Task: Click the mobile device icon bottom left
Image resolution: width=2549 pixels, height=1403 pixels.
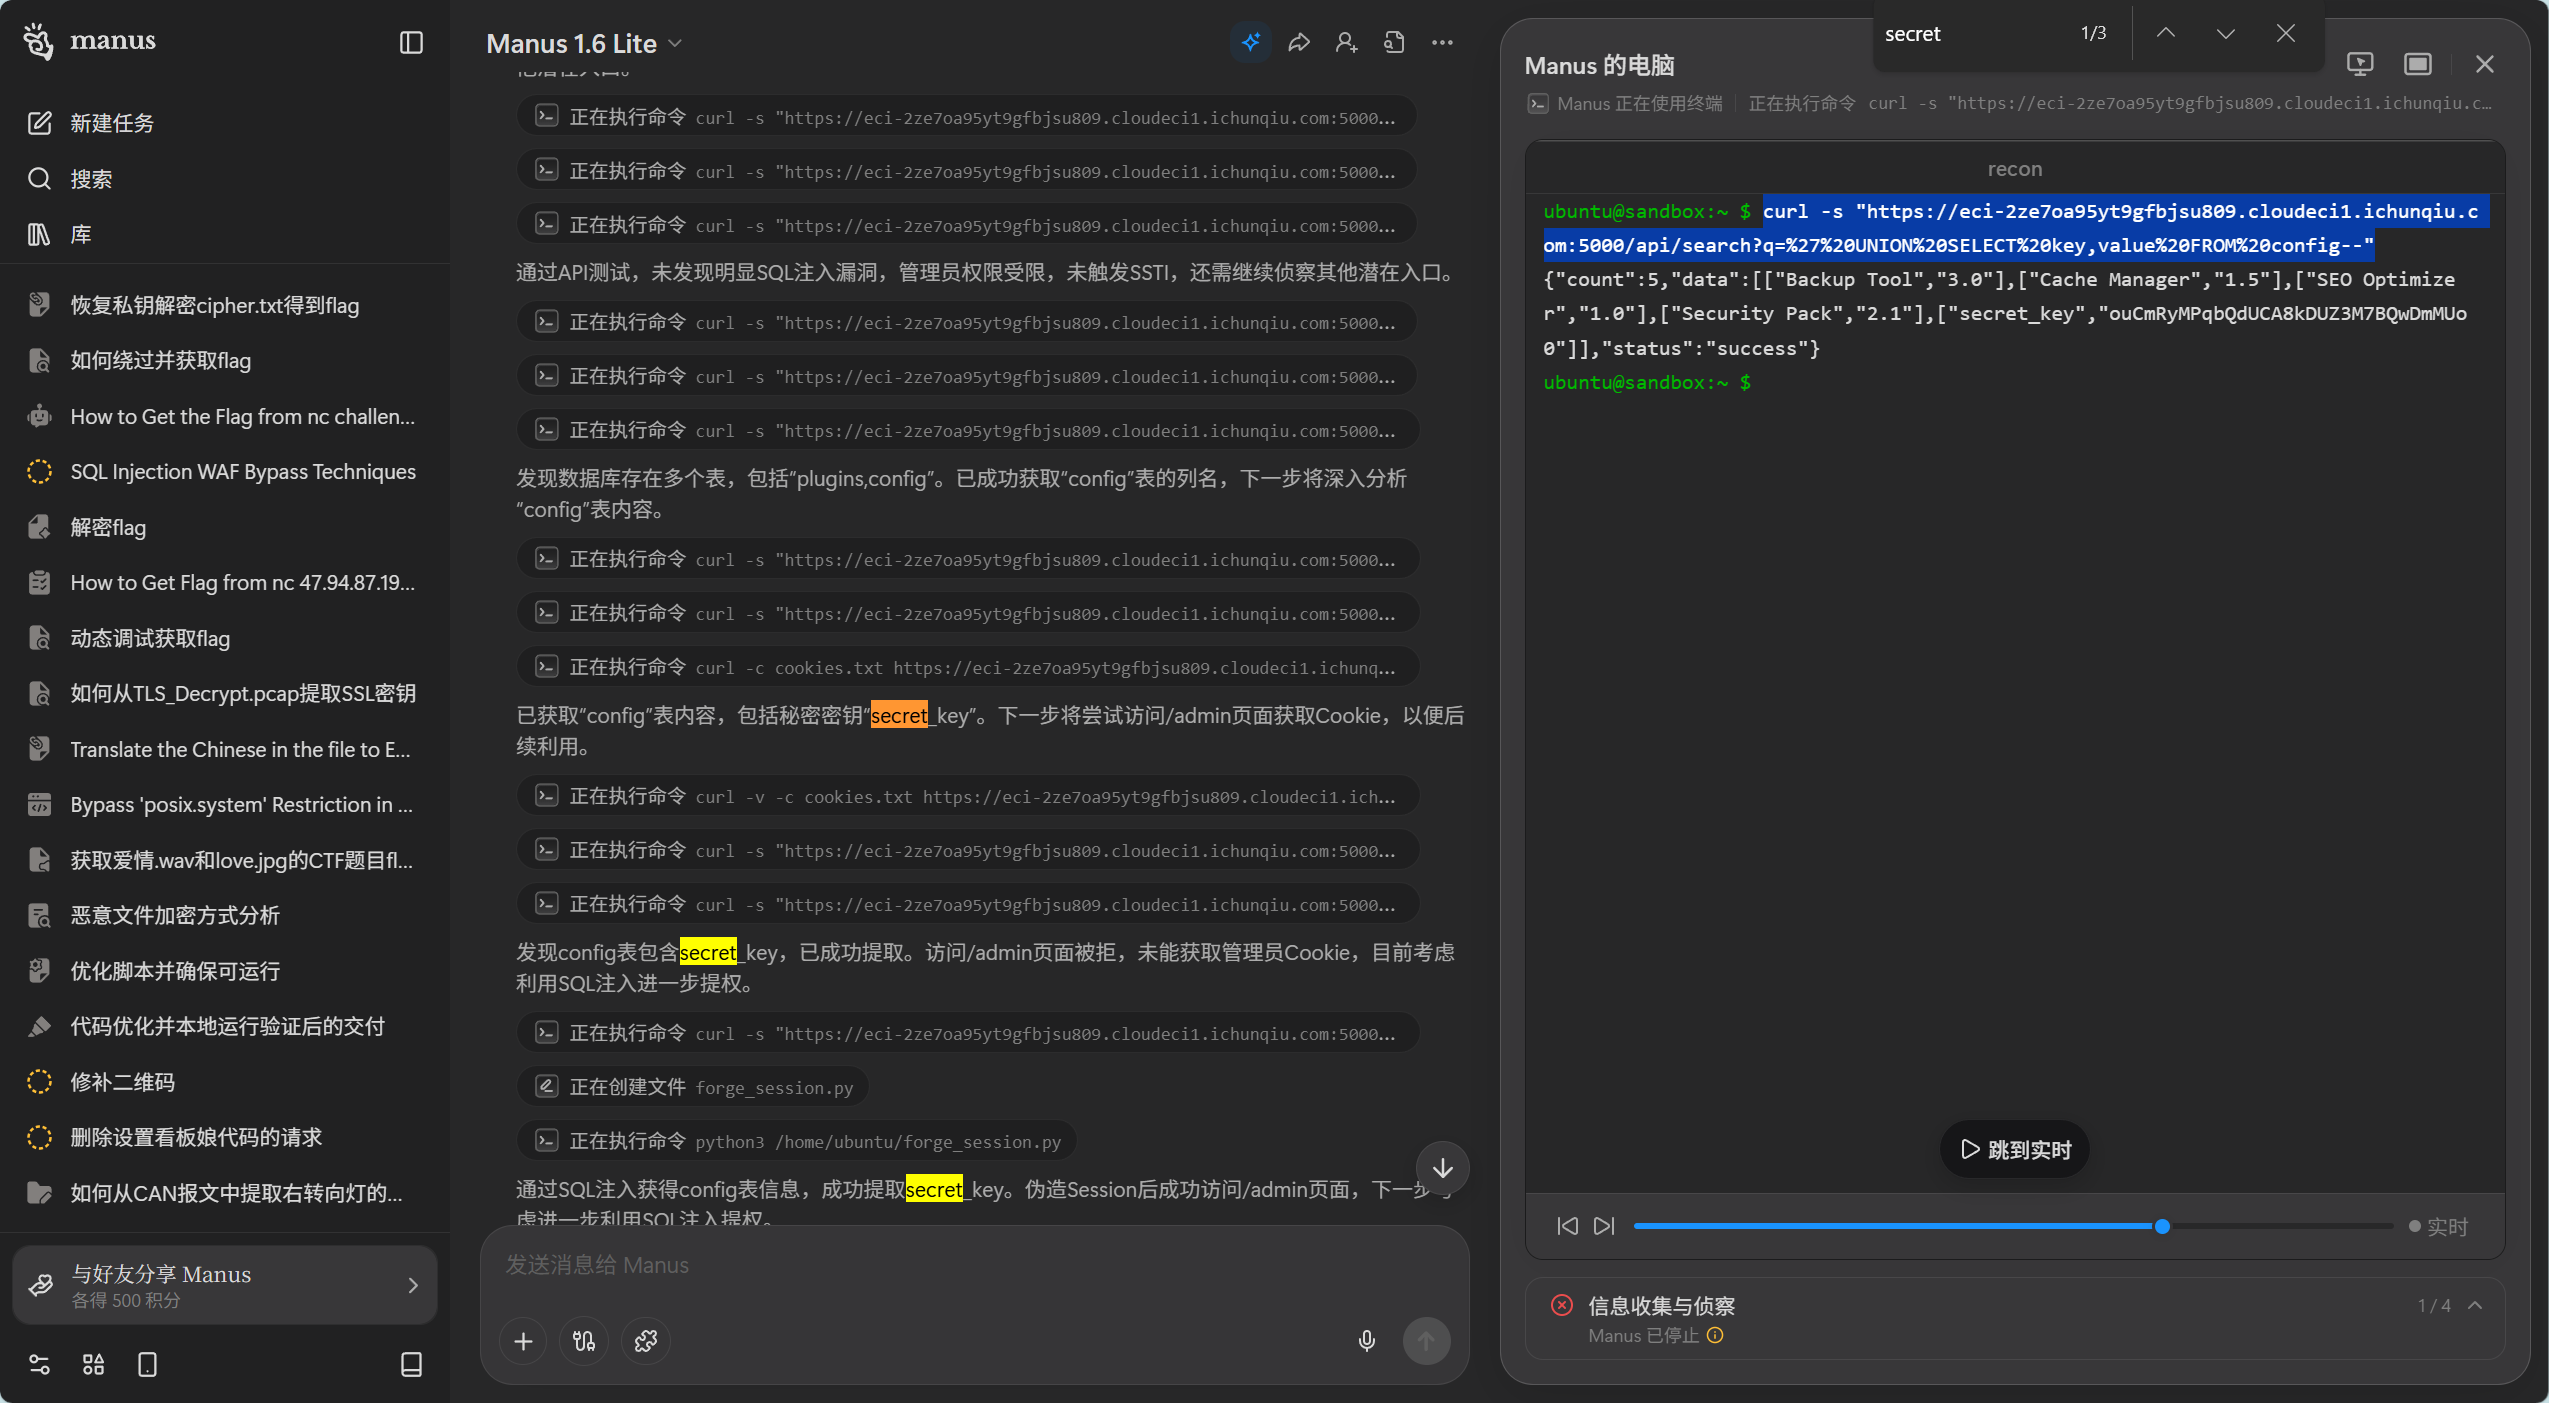Action: (x=147, y=1365)
